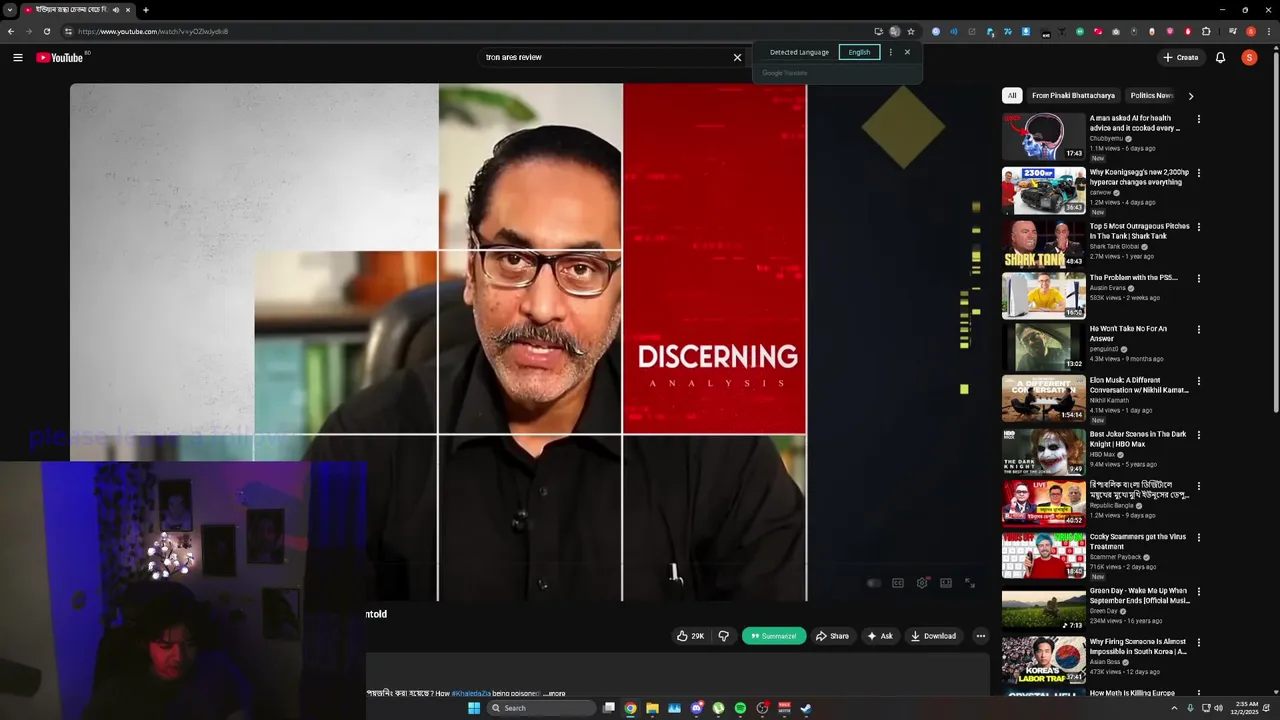Open File Explorer from taskbar

653,708
